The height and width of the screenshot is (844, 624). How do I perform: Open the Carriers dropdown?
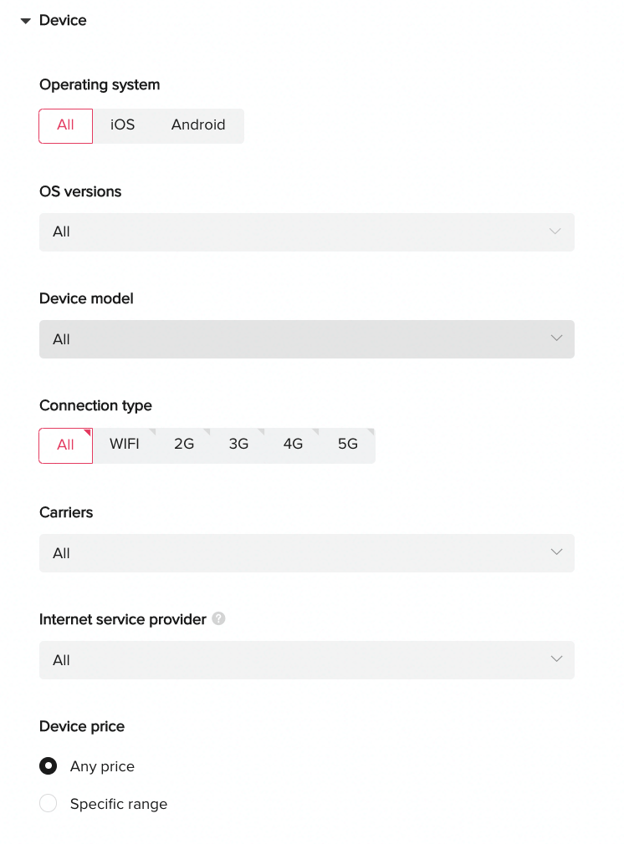click(x=307, y=553)
